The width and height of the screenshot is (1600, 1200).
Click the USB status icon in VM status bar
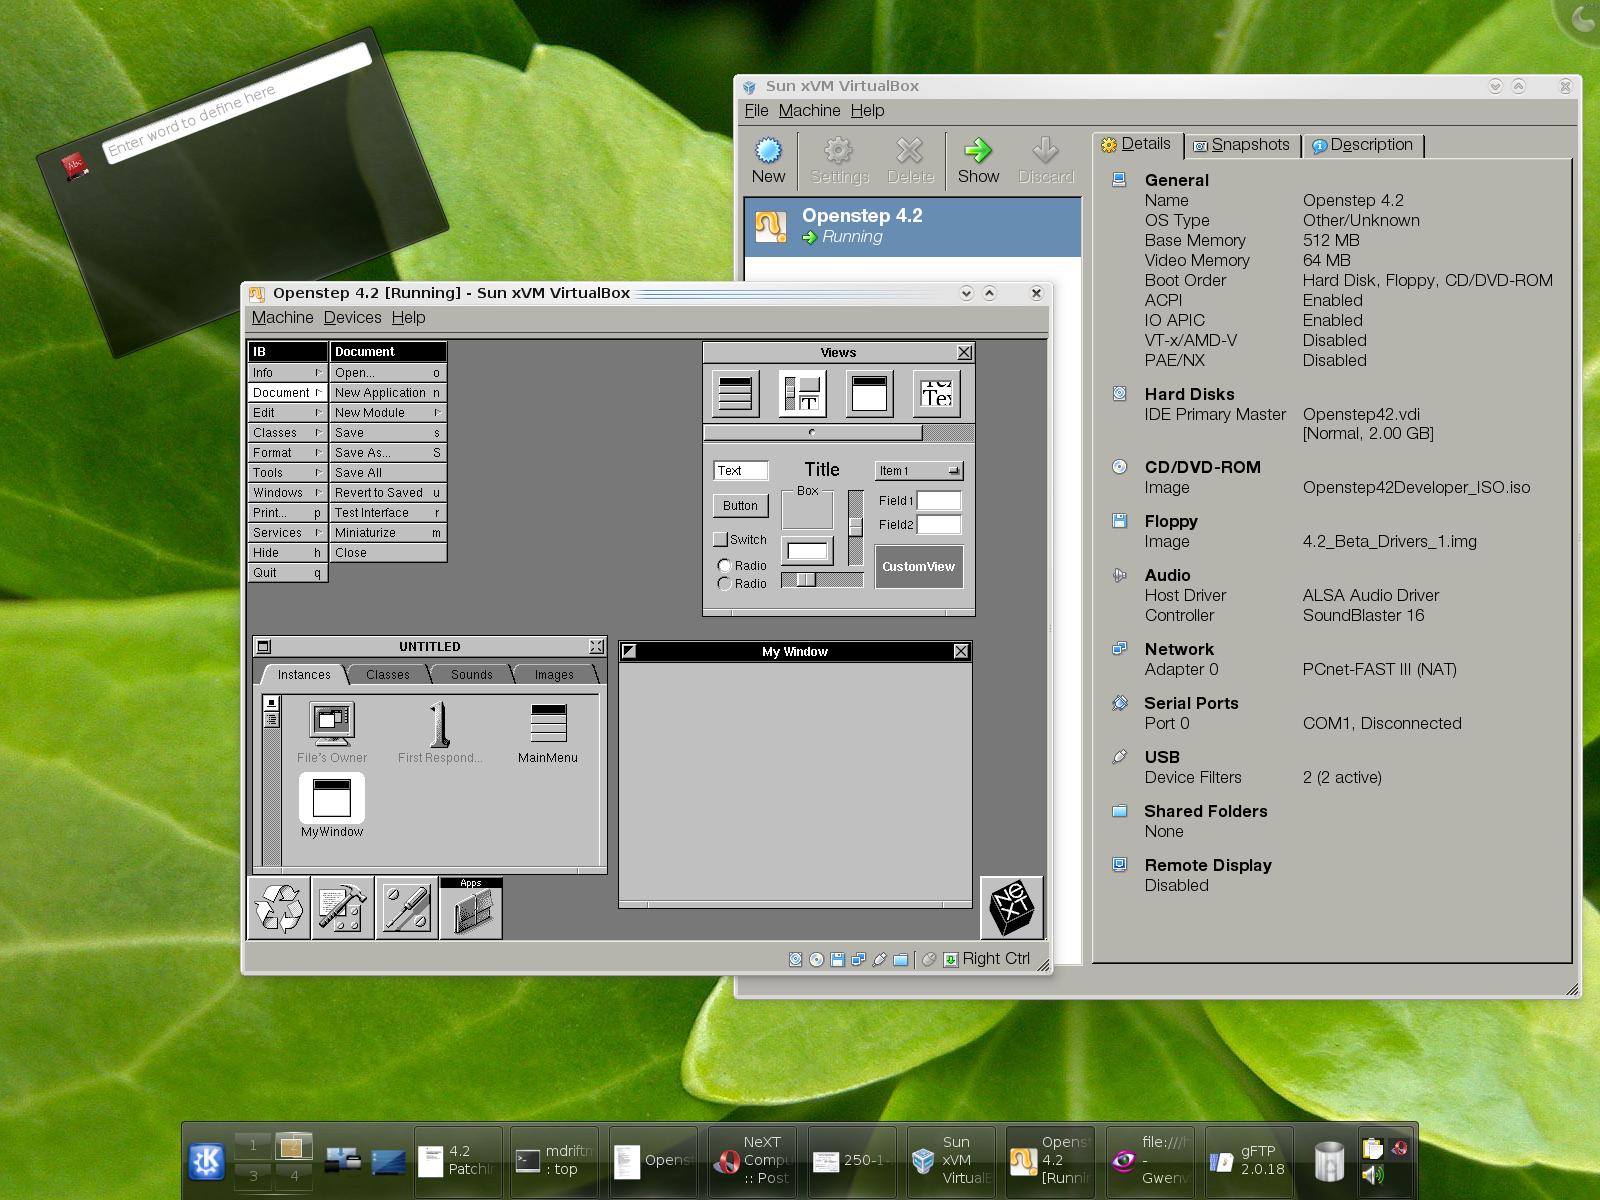click(x=879, y=959)
